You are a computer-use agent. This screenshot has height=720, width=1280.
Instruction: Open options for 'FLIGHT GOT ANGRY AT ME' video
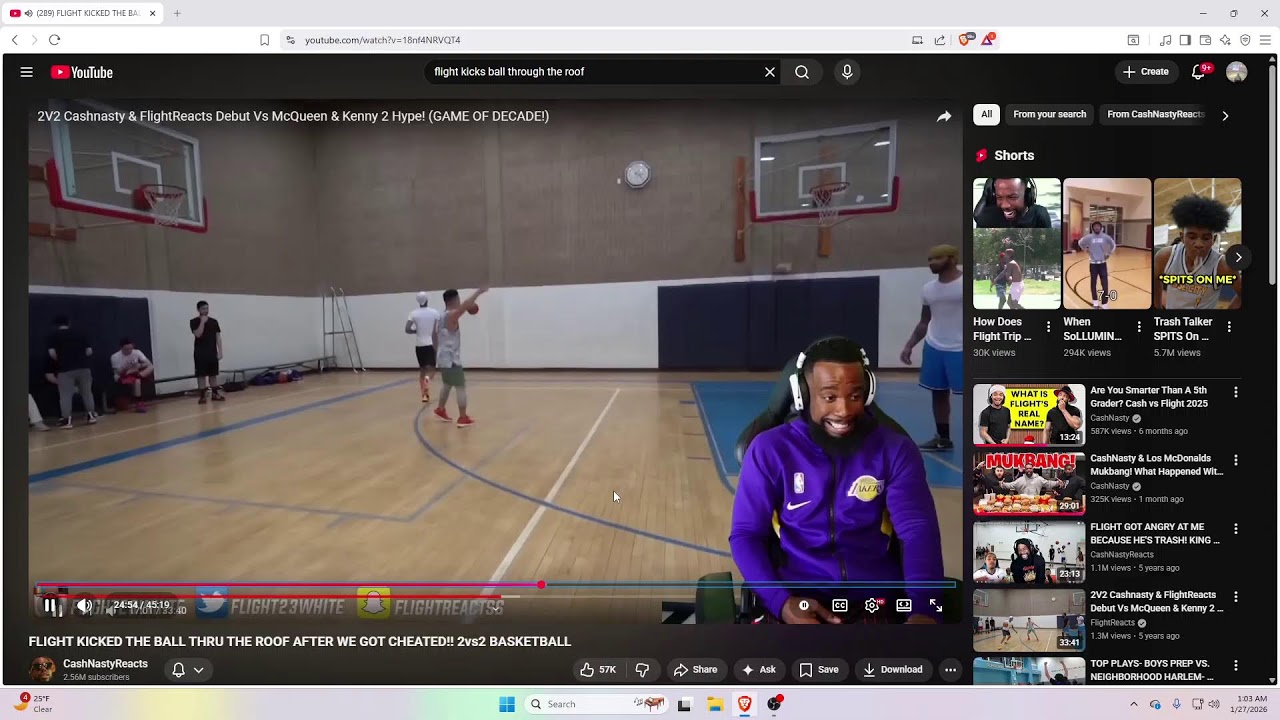(1236, 529)
